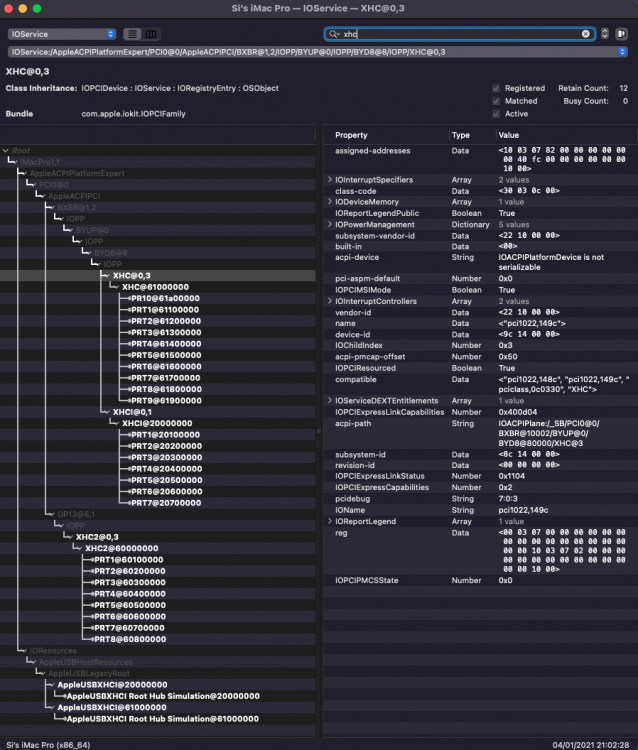
Task: Collapse the XHCI@20000000 node
Action: coord(115,423)
